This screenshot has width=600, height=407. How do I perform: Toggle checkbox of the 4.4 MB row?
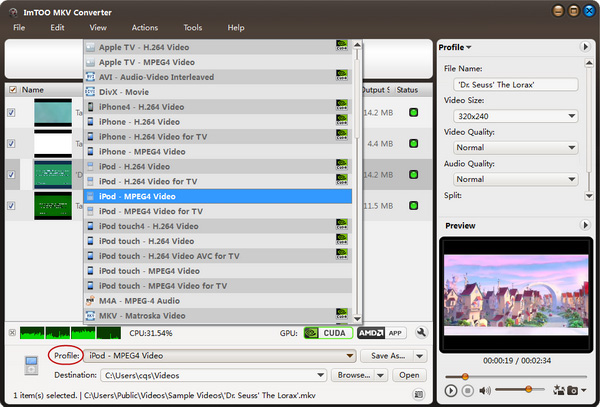[x=11, y=143]
